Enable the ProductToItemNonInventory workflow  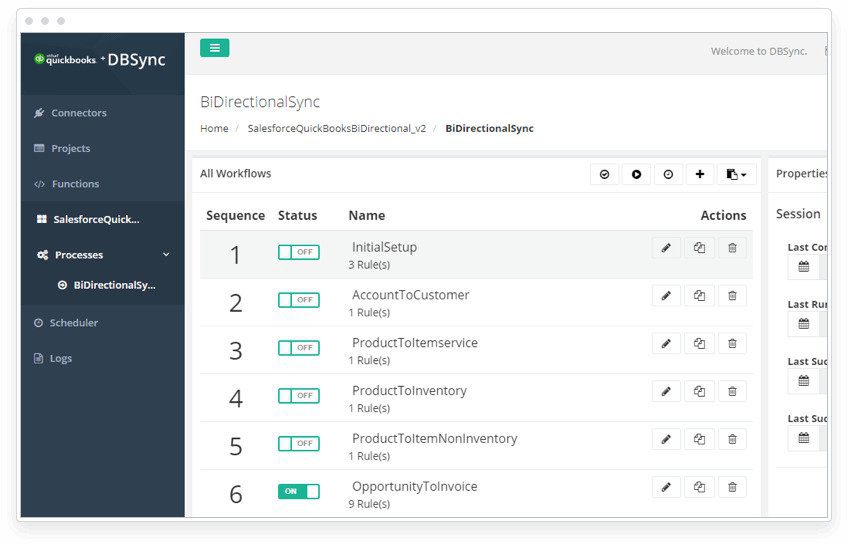[298, 443]
